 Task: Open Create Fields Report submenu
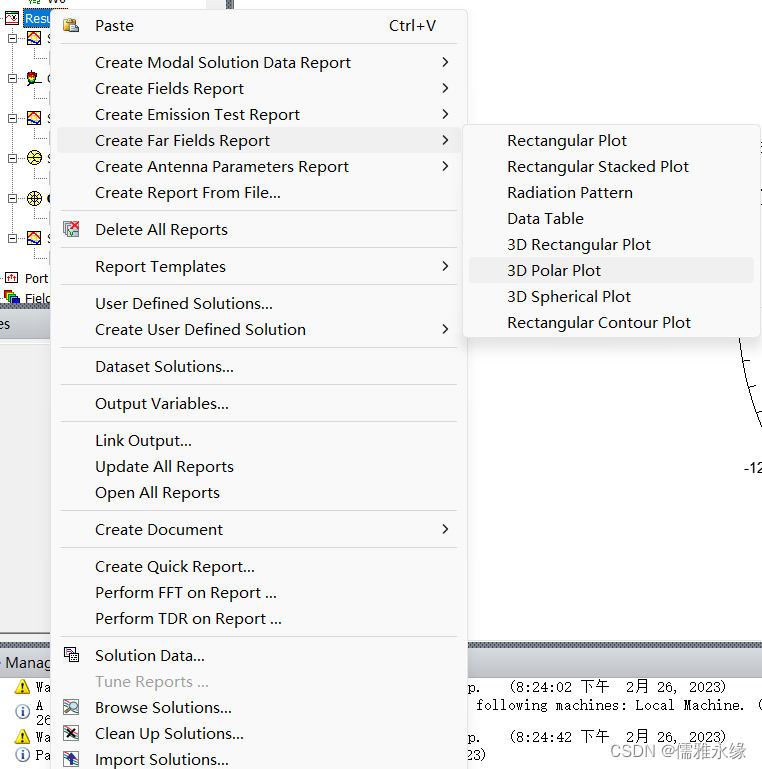(x=259, y=88)
